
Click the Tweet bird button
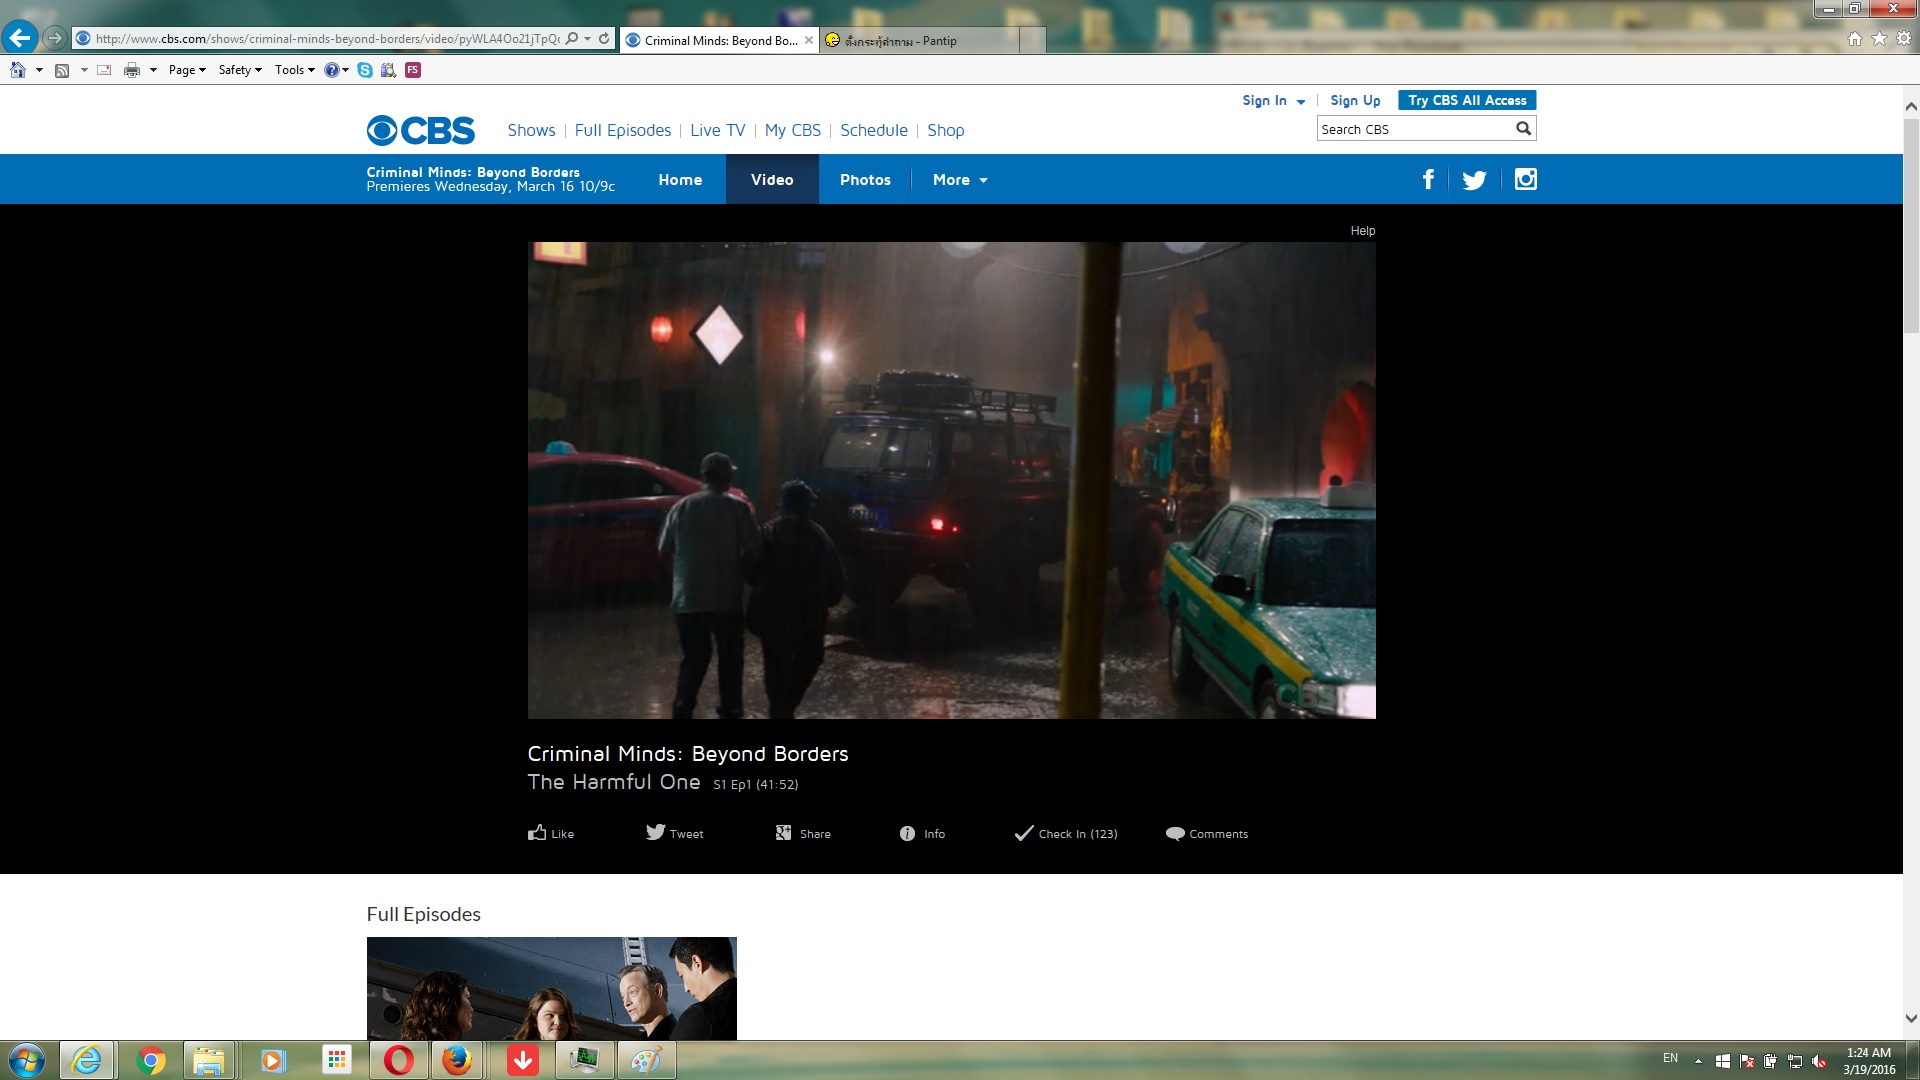[x=675, y=833]
